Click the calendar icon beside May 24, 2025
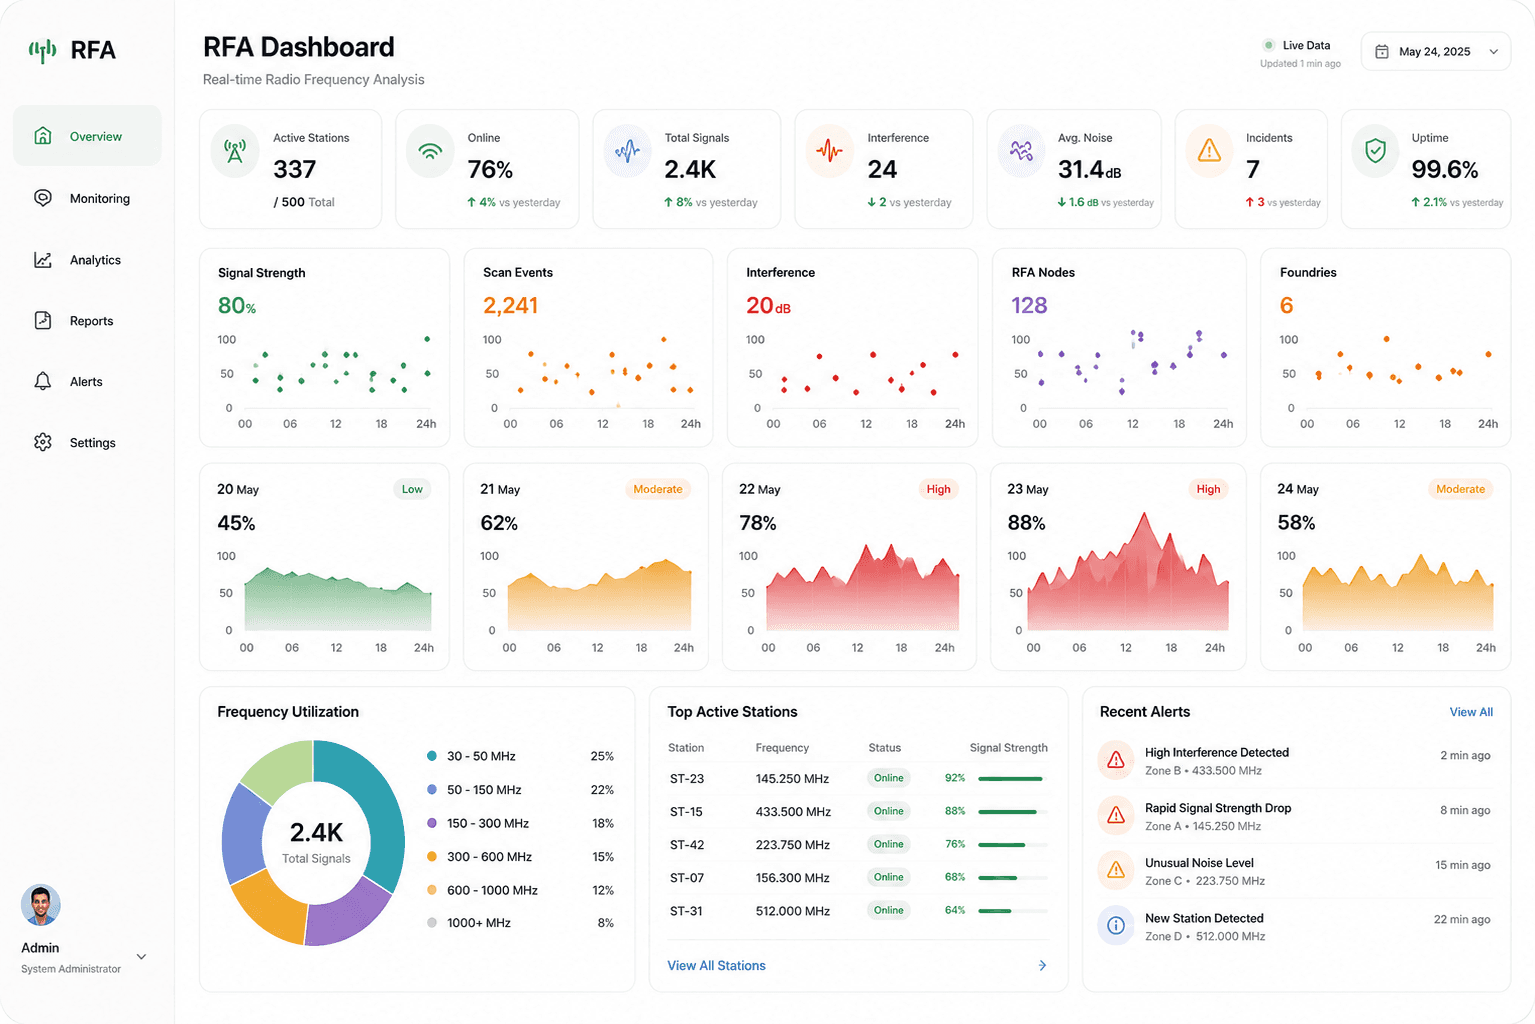 (1382, 52)
